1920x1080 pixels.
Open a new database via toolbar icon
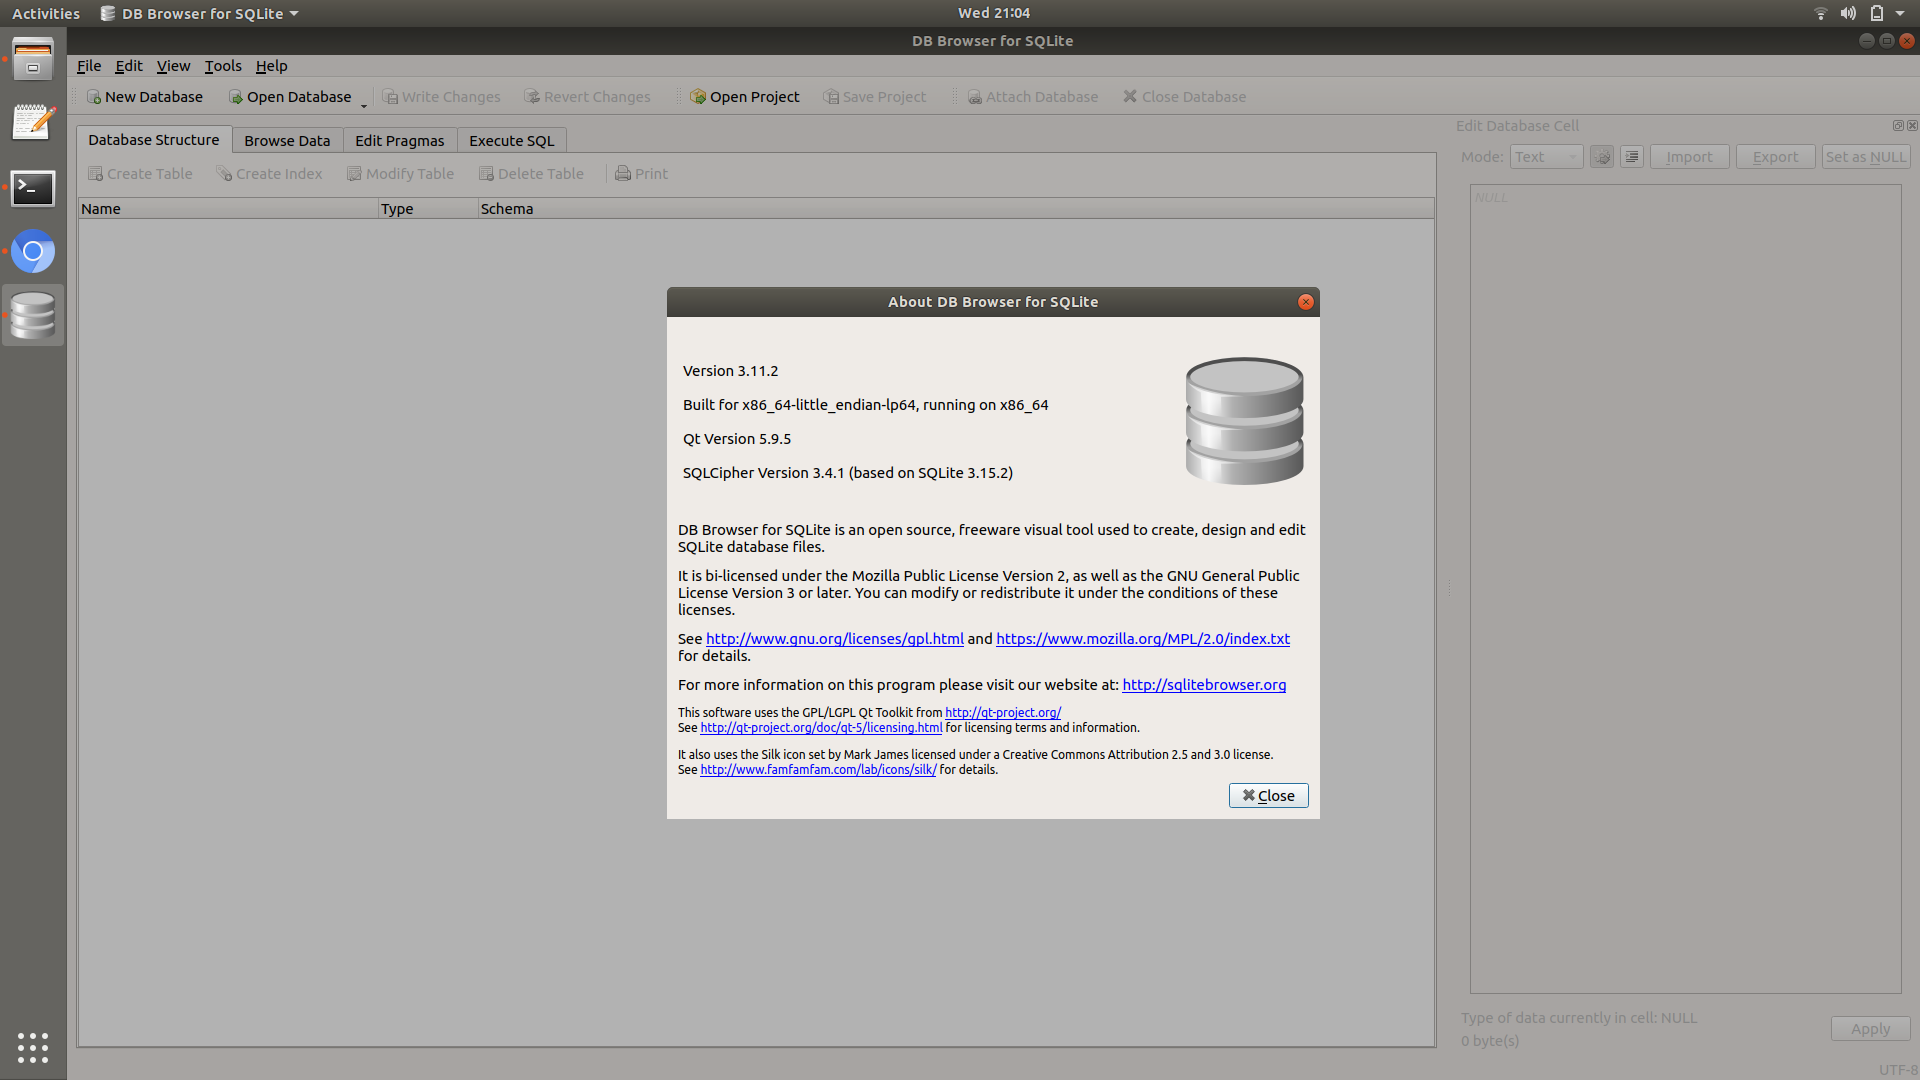coord(145,96)
